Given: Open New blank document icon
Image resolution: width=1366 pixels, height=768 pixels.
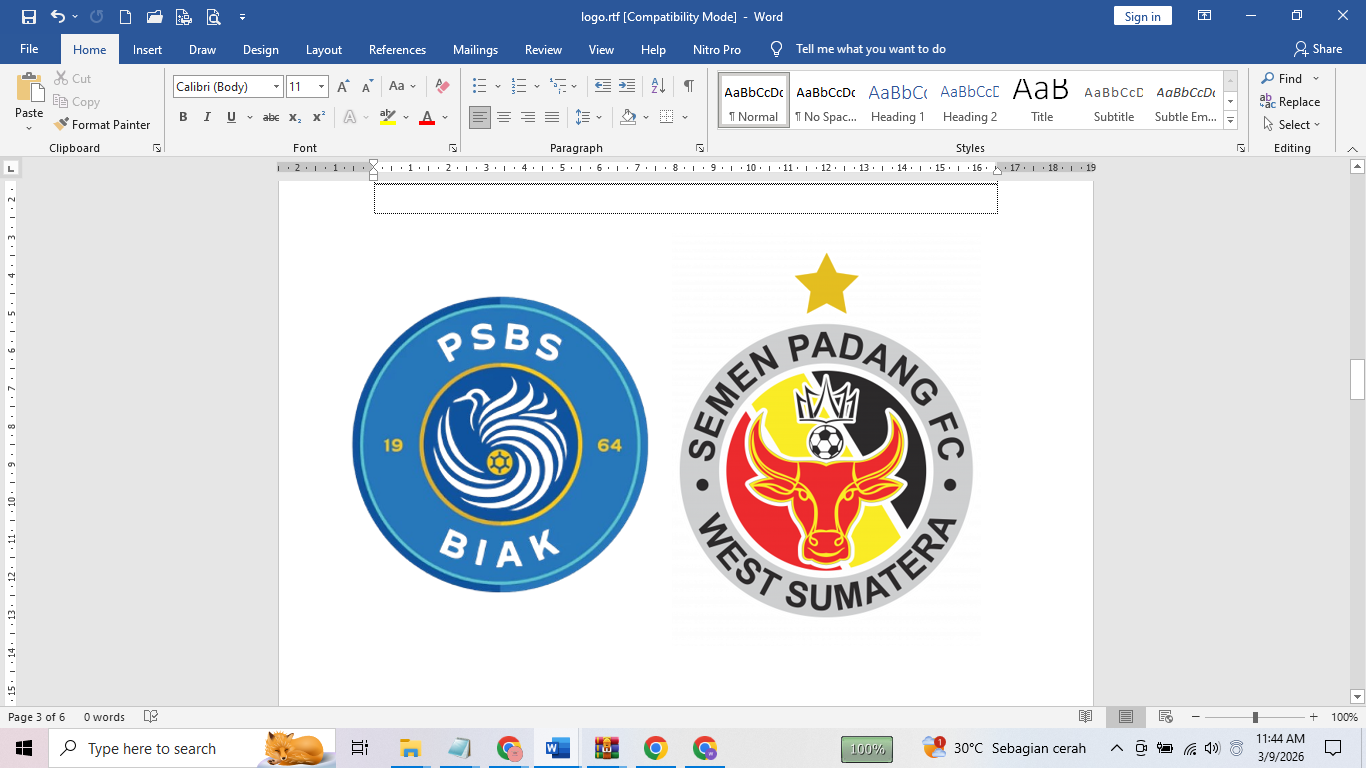Looking at the screenshot, I should tap(125, 16).
